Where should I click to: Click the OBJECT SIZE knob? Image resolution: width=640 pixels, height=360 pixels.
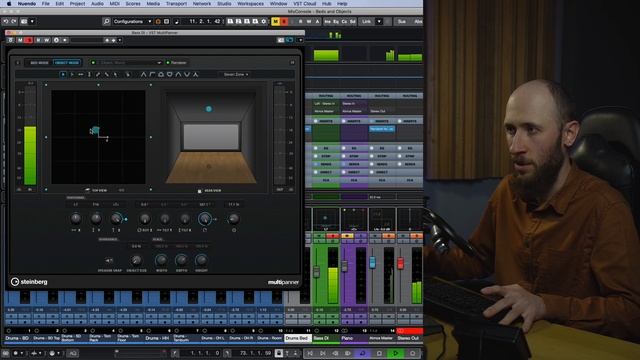[136, 260]
